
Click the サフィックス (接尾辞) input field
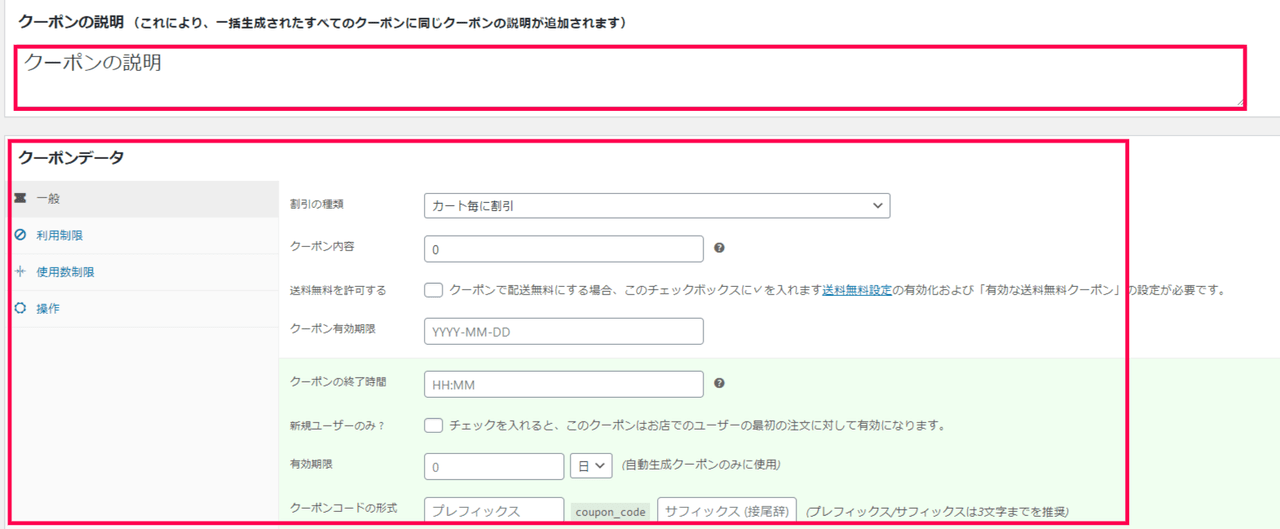coord(727,511)
